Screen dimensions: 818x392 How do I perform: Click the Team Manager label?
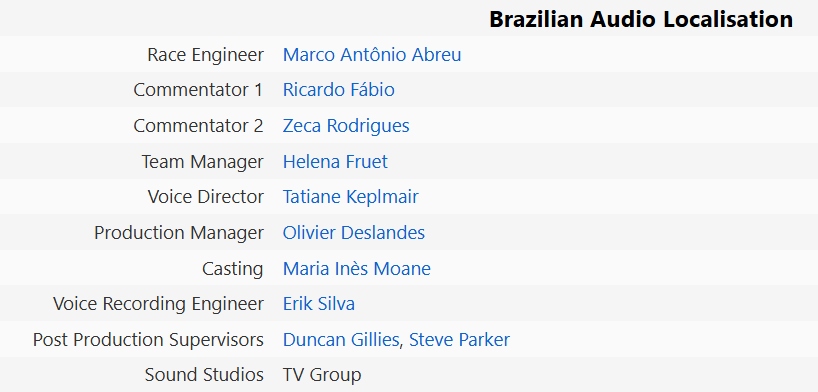pyautogui.click(x=202, y=162)
